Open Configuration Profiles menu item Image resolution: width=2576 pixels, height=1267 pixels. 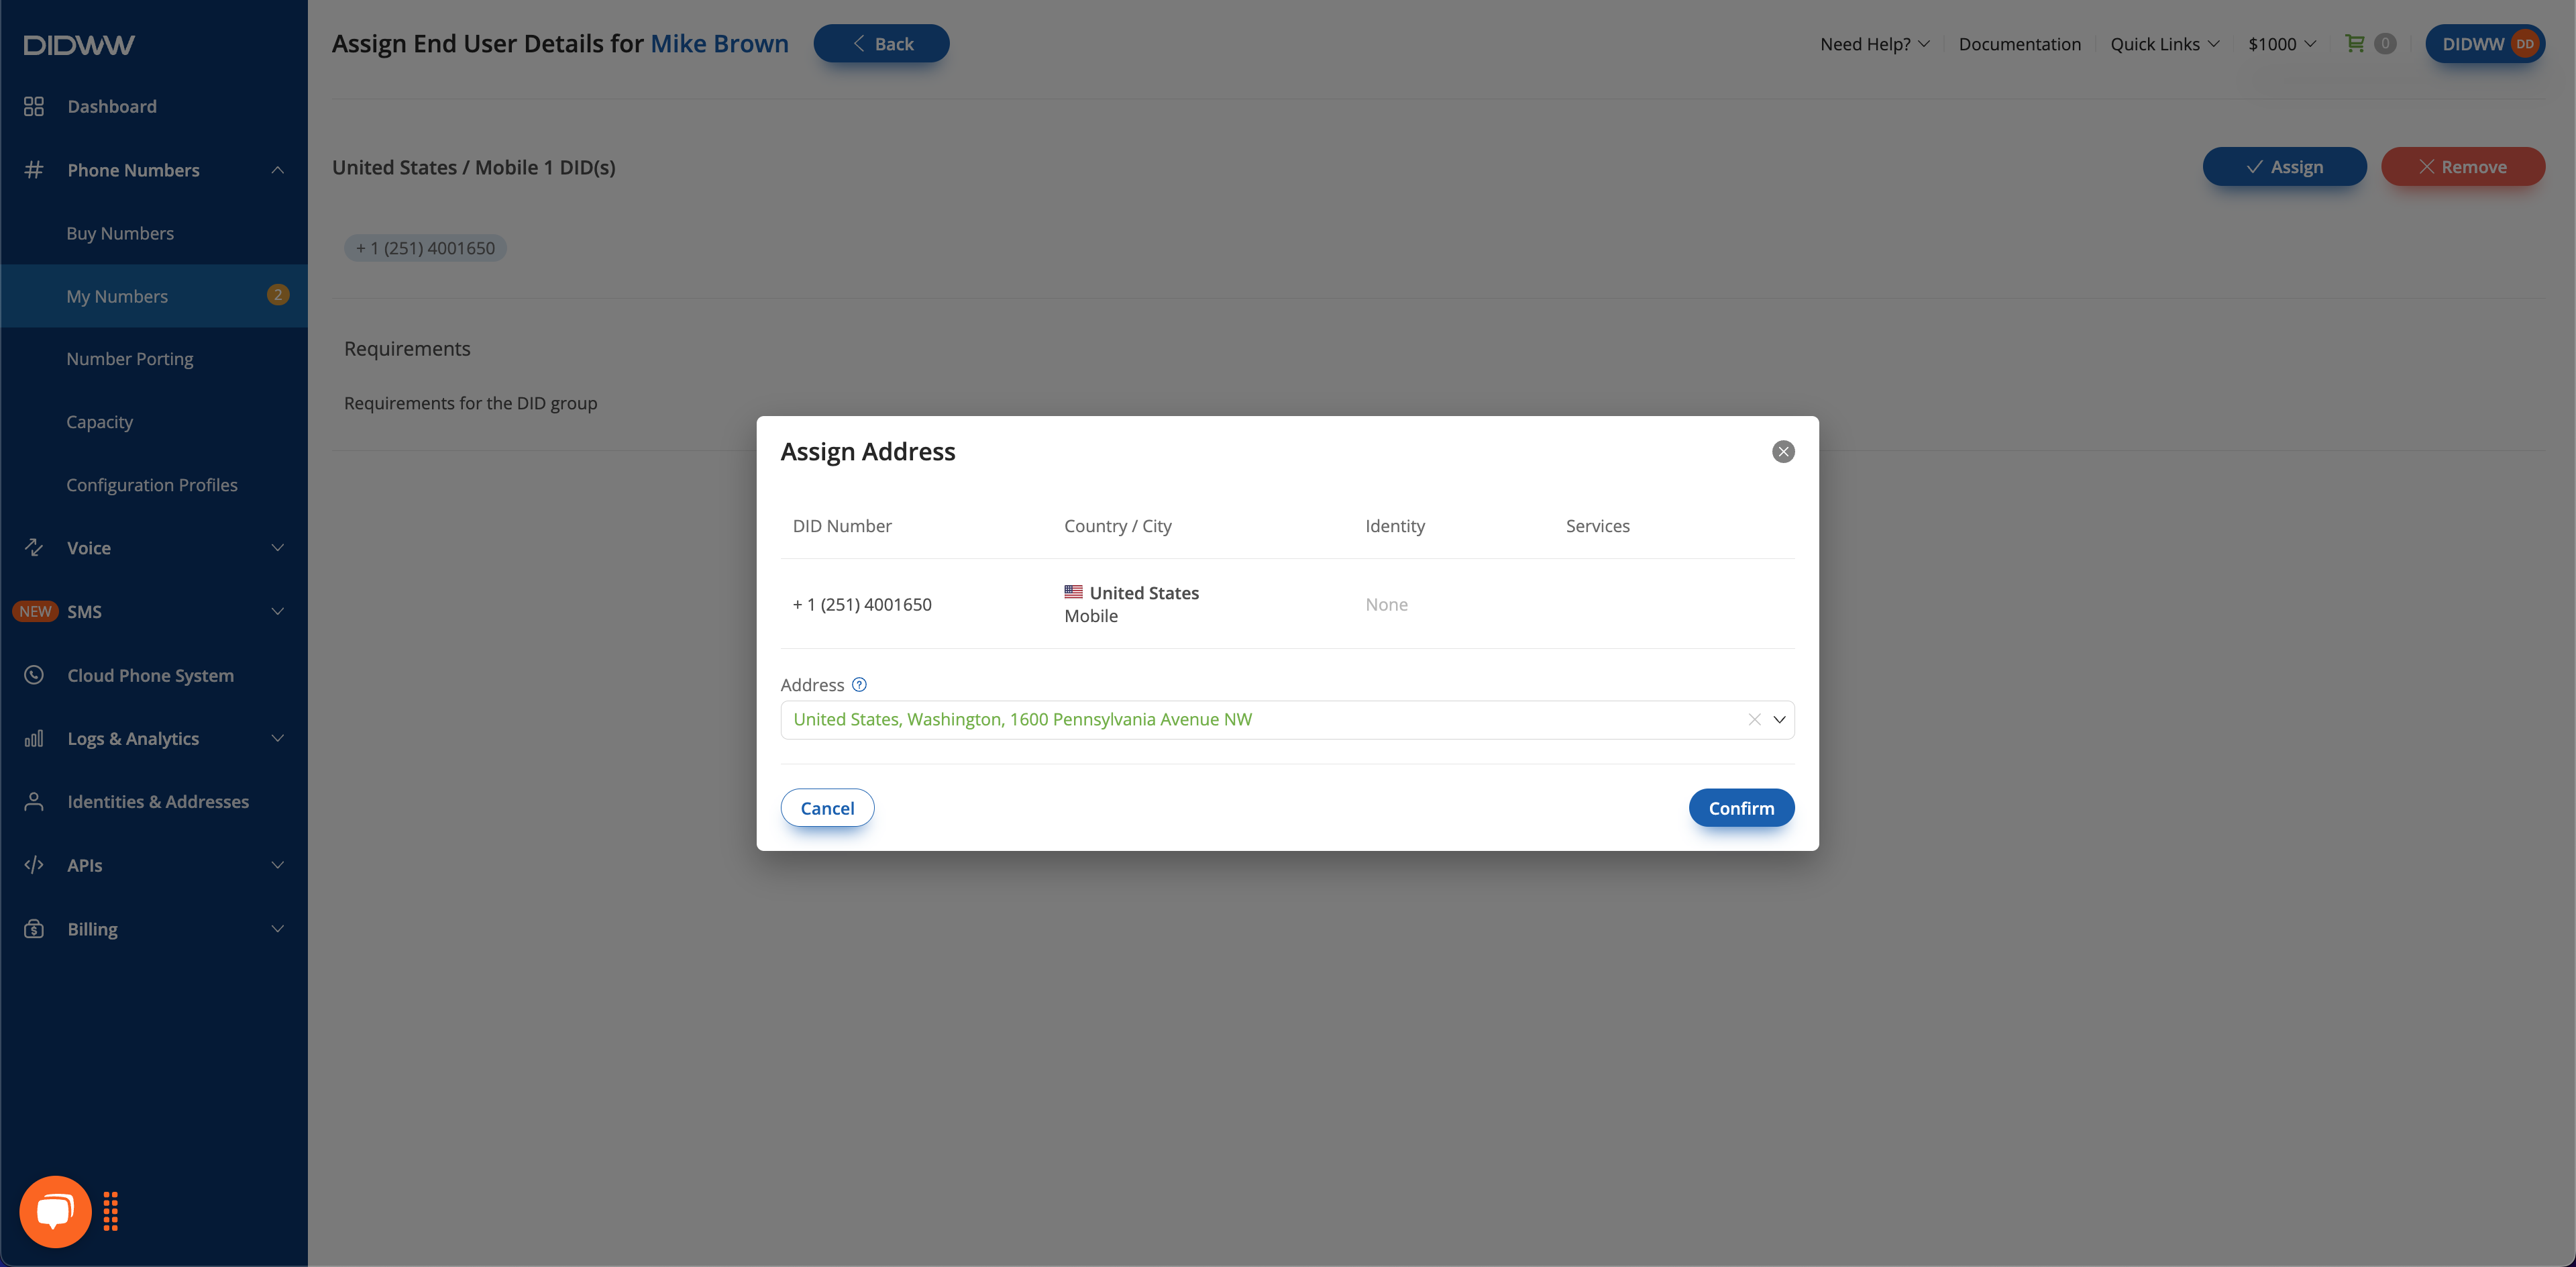154,485
